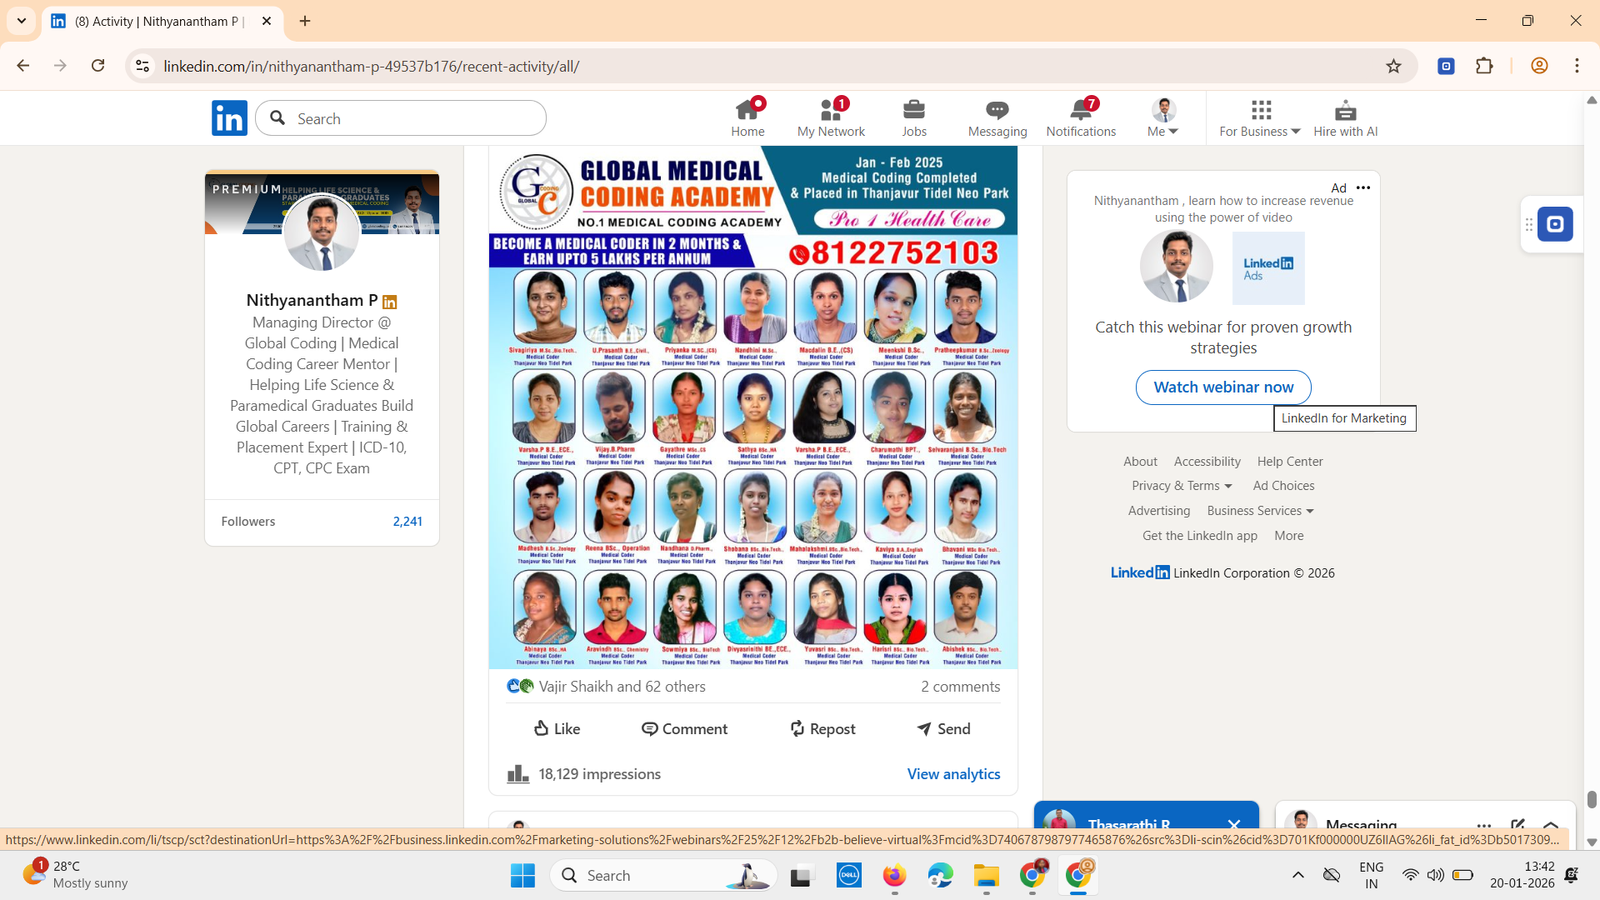Click the Hire with AI icon
Viewport: 1600px width, 900px height.
coord(1345,110)
